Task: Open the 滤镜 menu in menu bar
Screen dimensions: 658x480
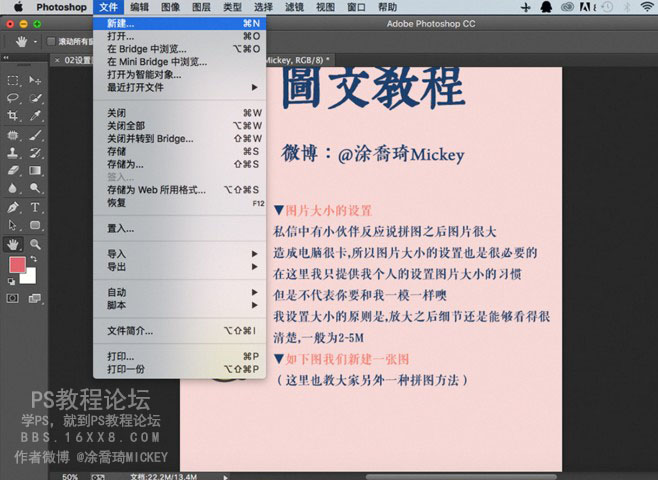Action: click(x=294, y=7)
